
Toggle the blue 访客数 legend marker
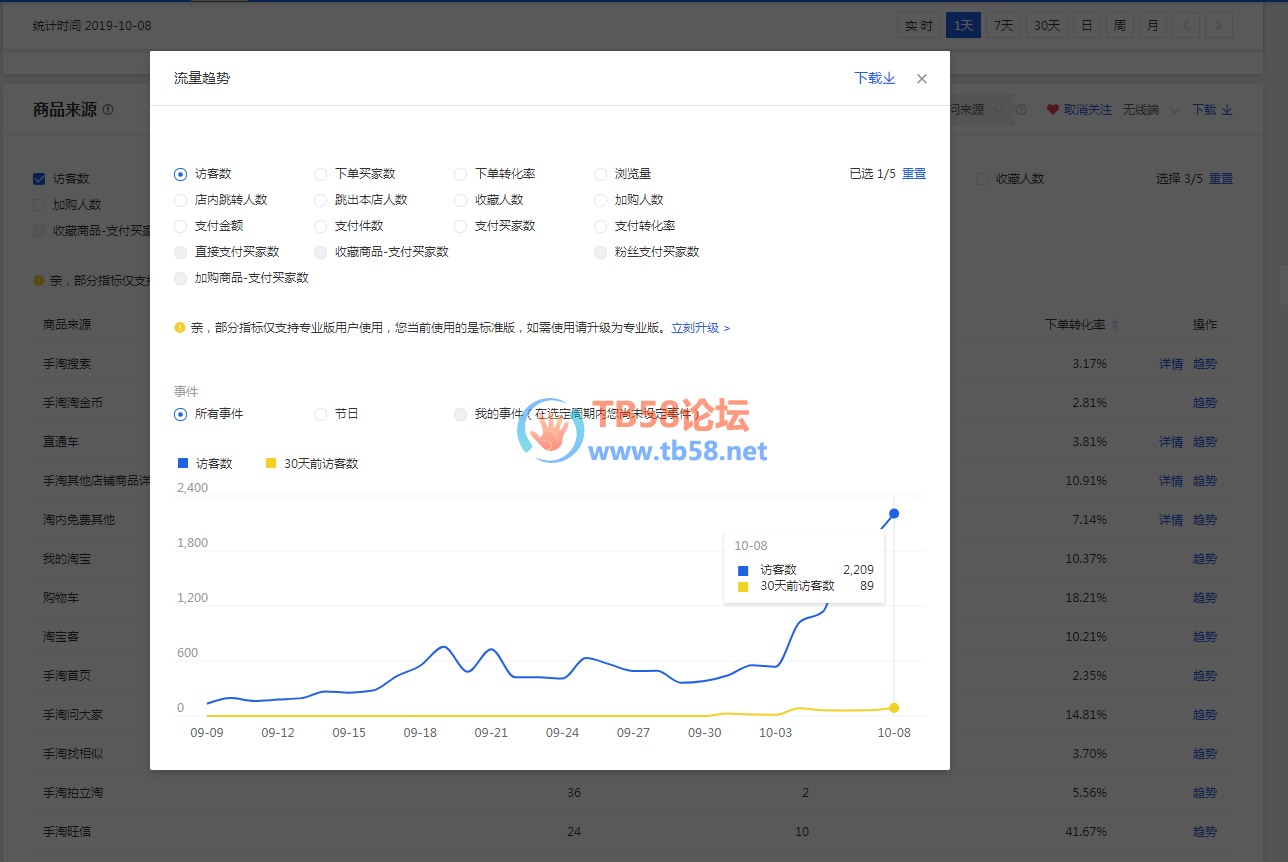tap(182, 463)
